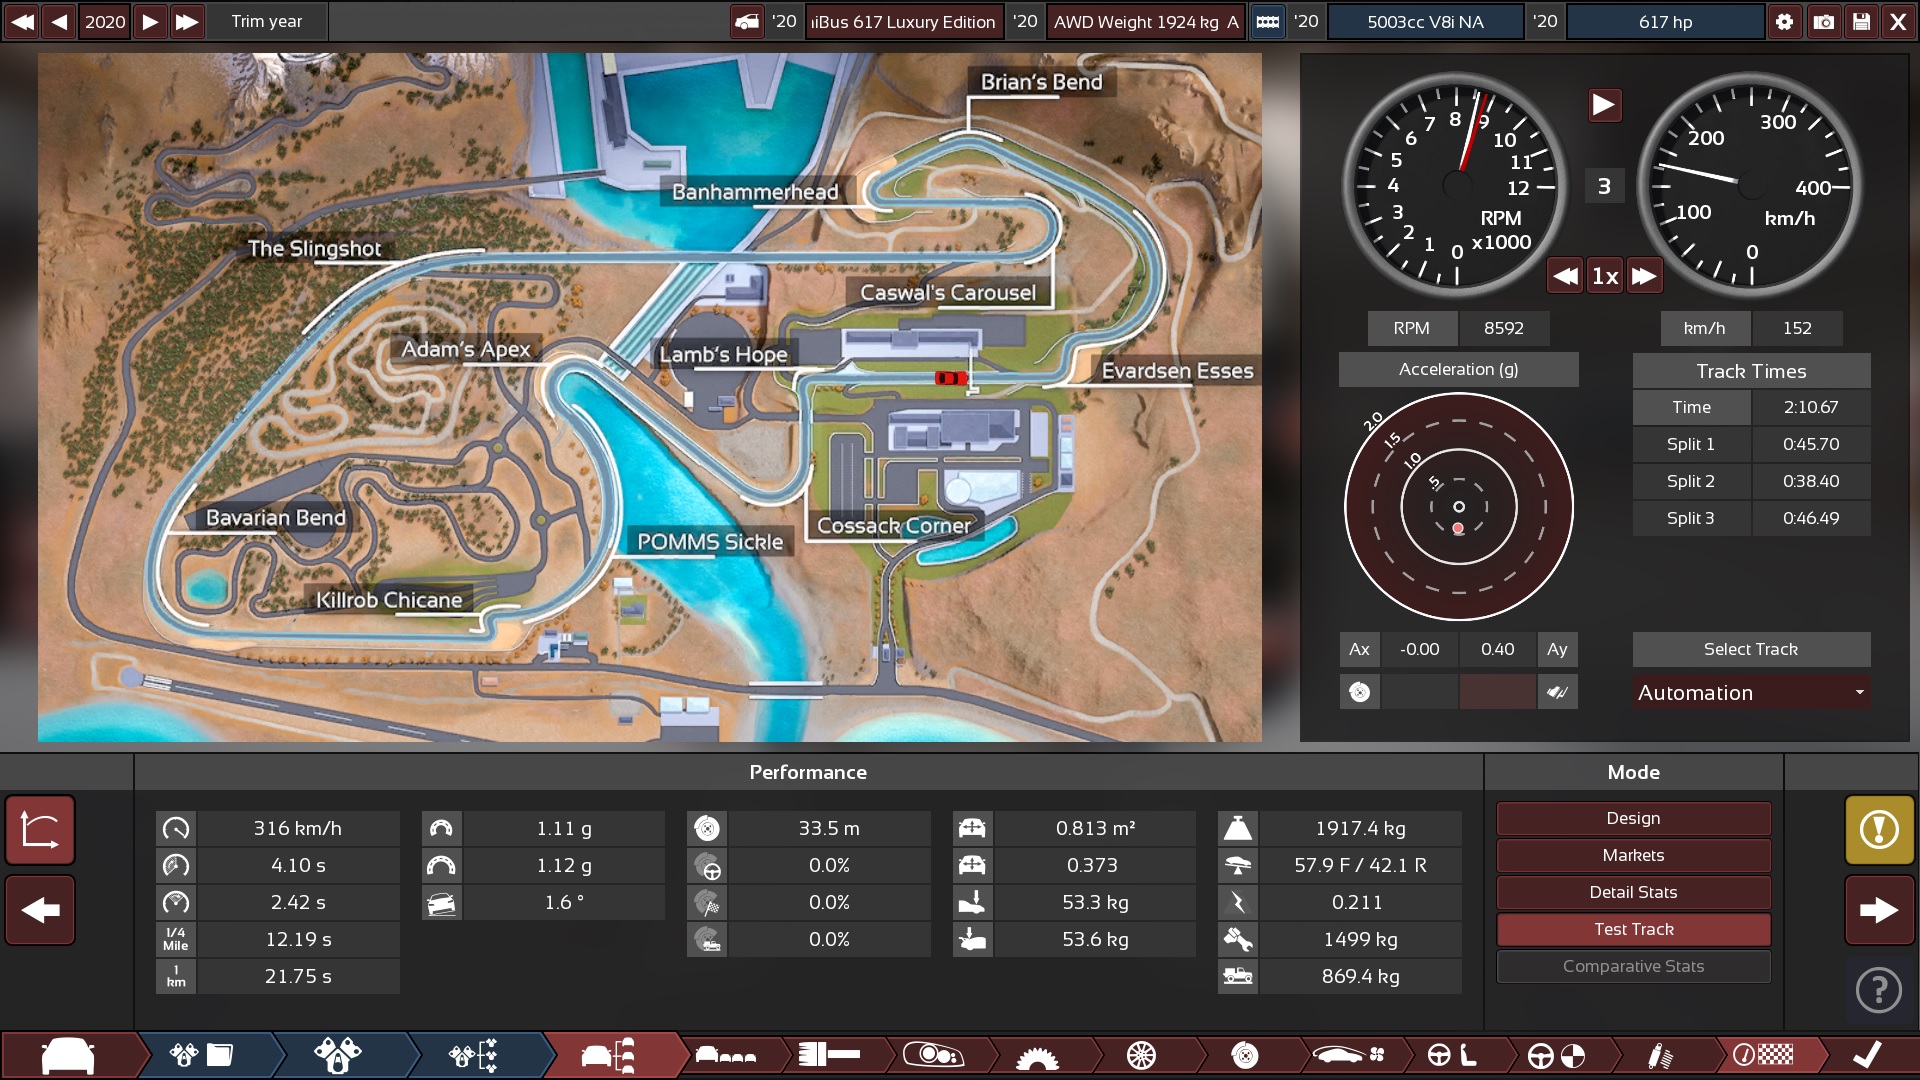1920x1080 pixels.
Task: Slow down the simulation speed
Action: click(x=1566, y=276)
